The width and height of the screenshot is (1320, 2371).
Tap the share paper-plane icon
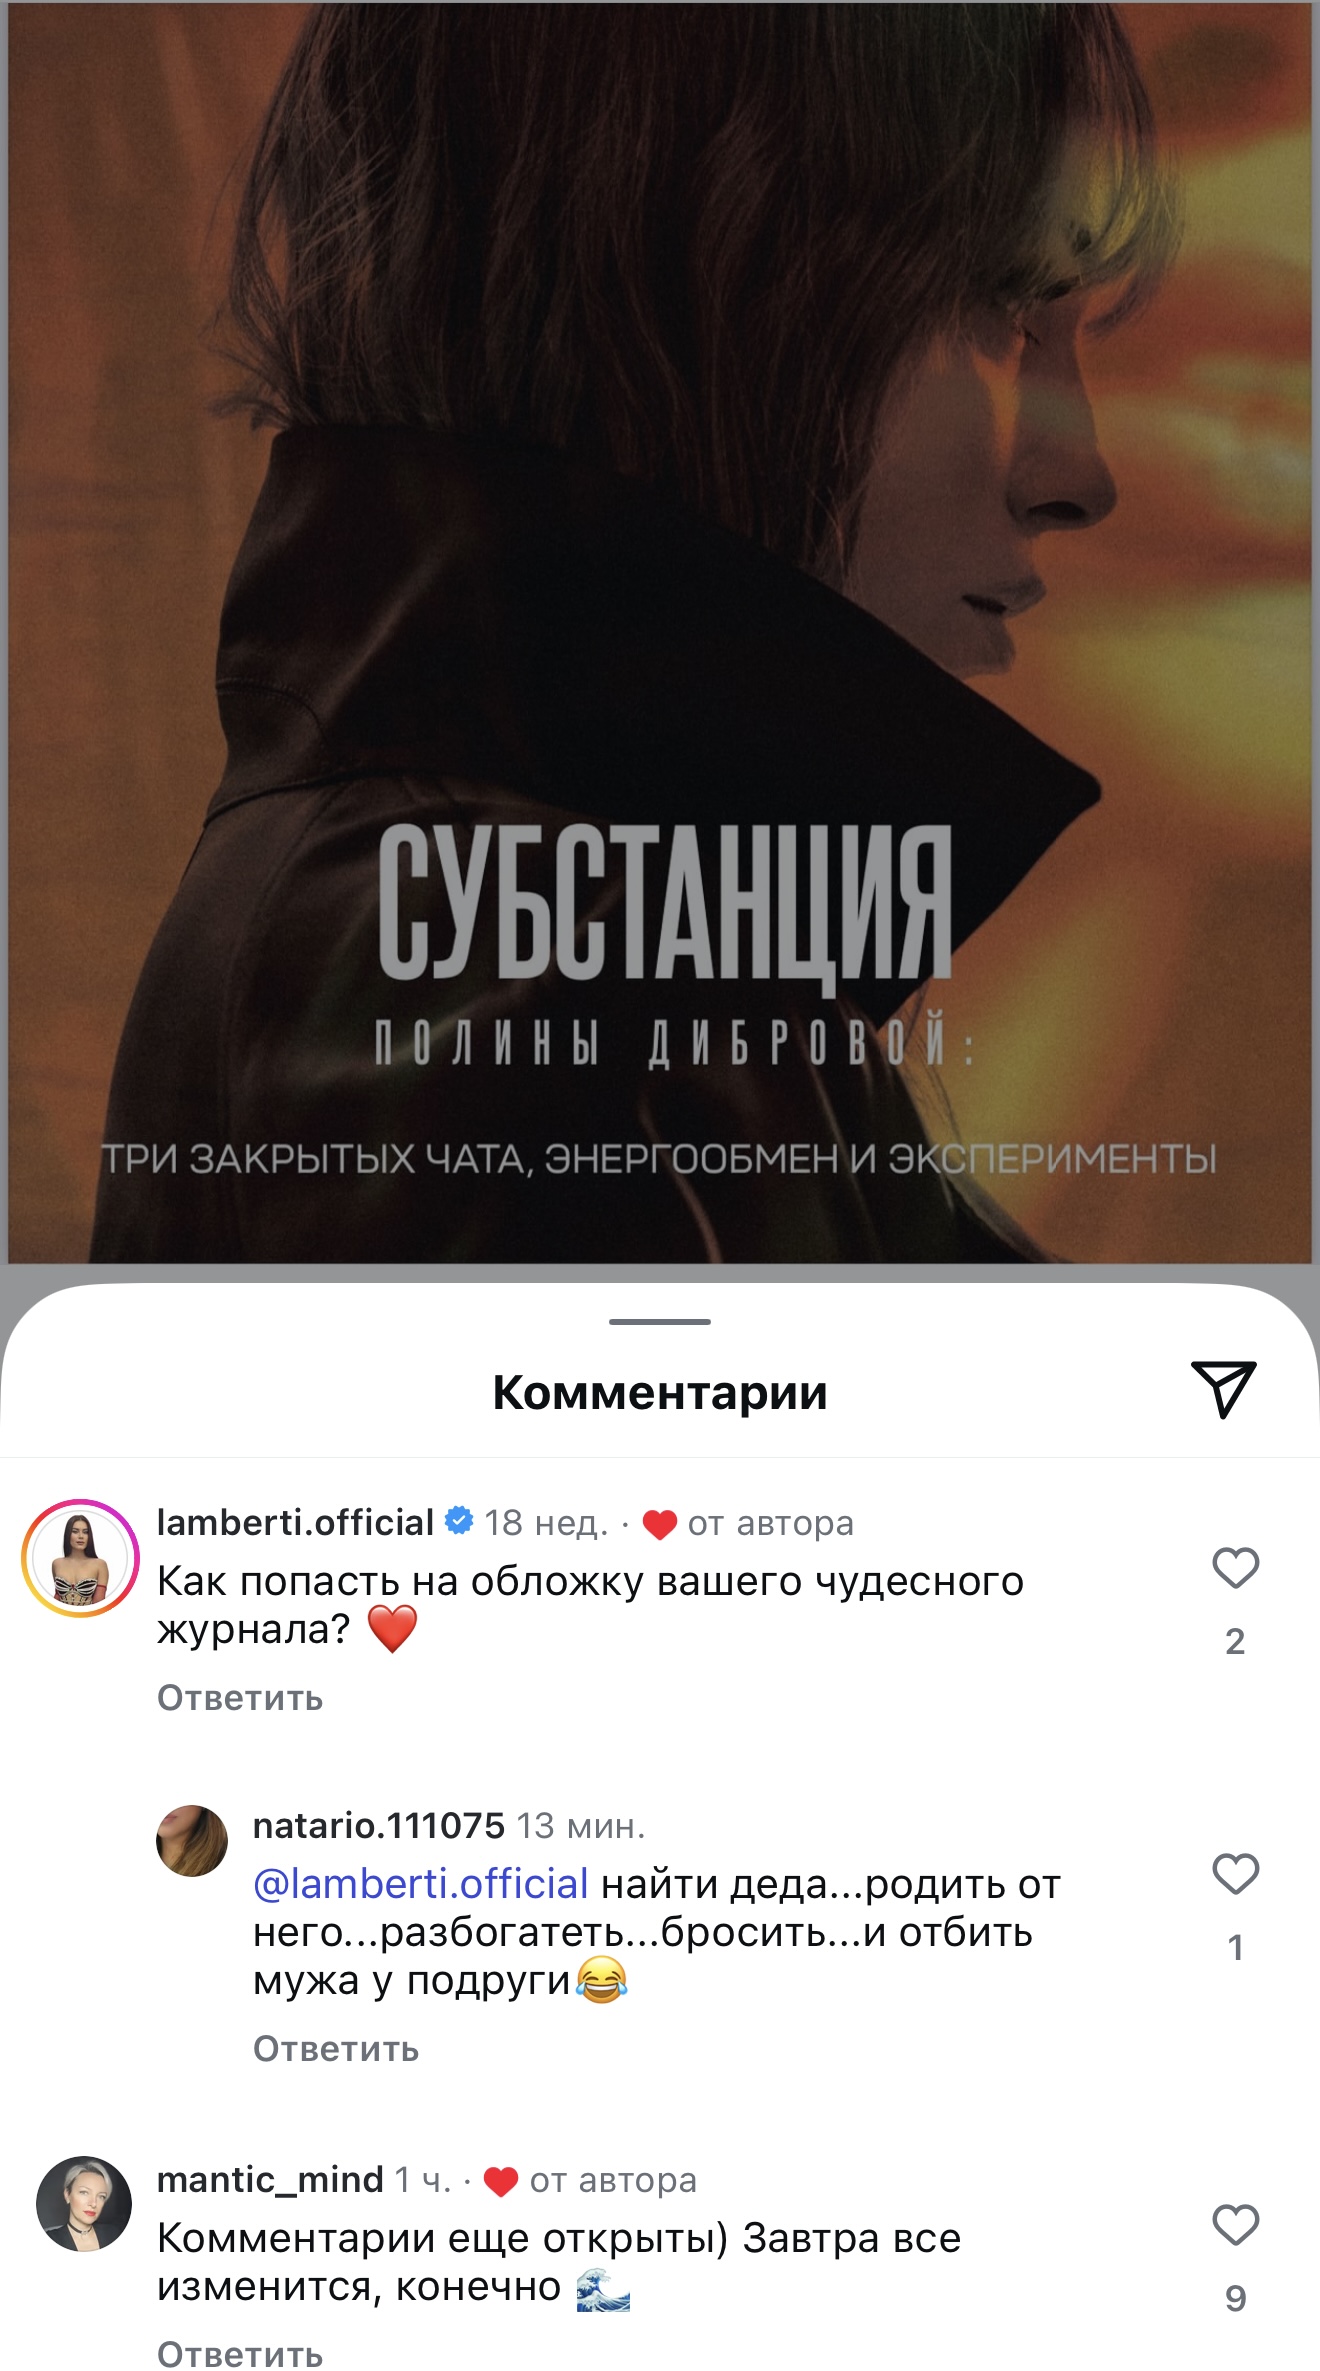[x=1223, y=1389]
